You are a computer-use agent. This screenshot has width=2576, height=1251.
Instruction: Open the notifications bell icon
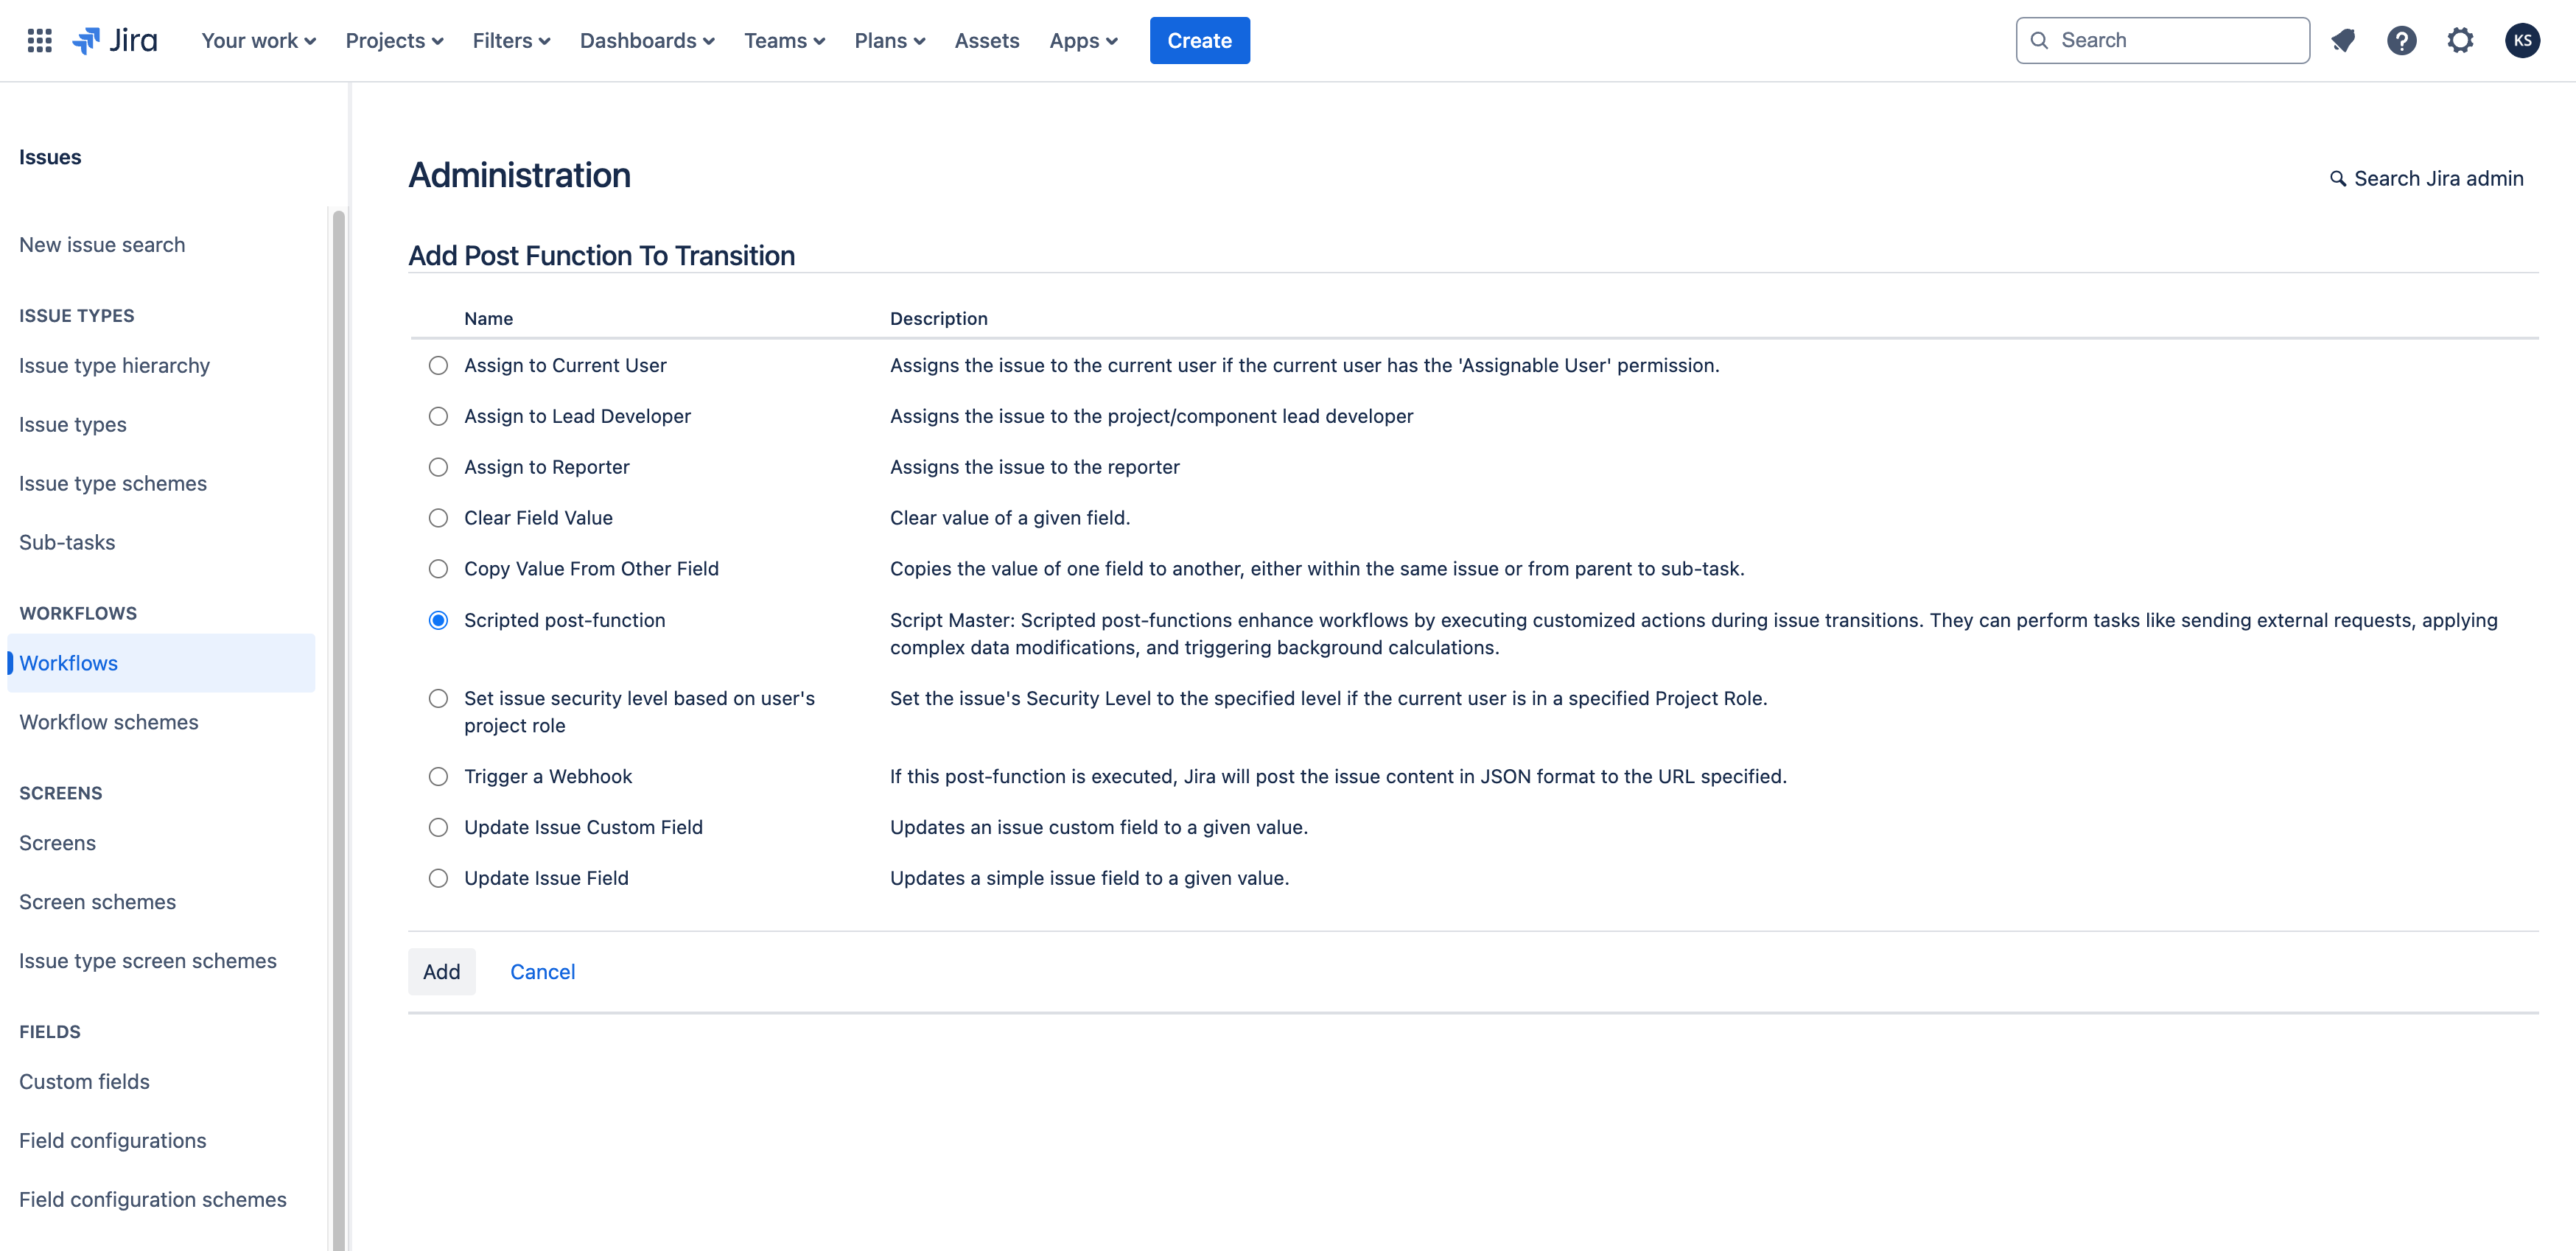(2342, 40)
